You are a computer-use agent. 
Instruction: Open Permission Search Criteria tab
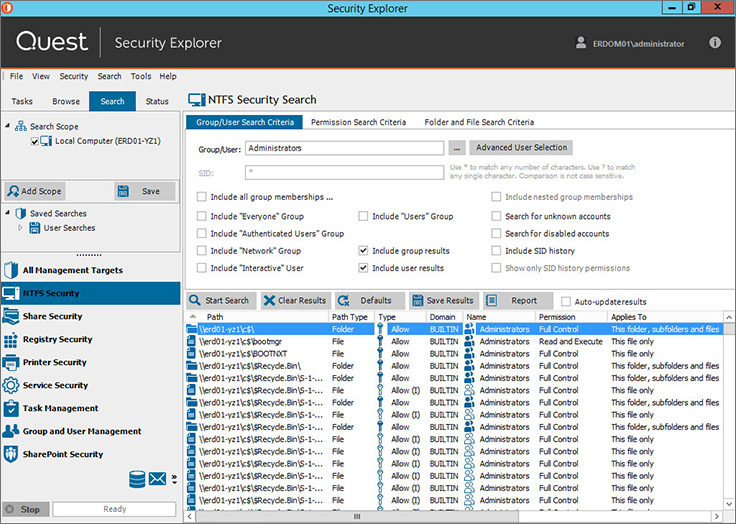pyautogui.click(x=359, y=122)
